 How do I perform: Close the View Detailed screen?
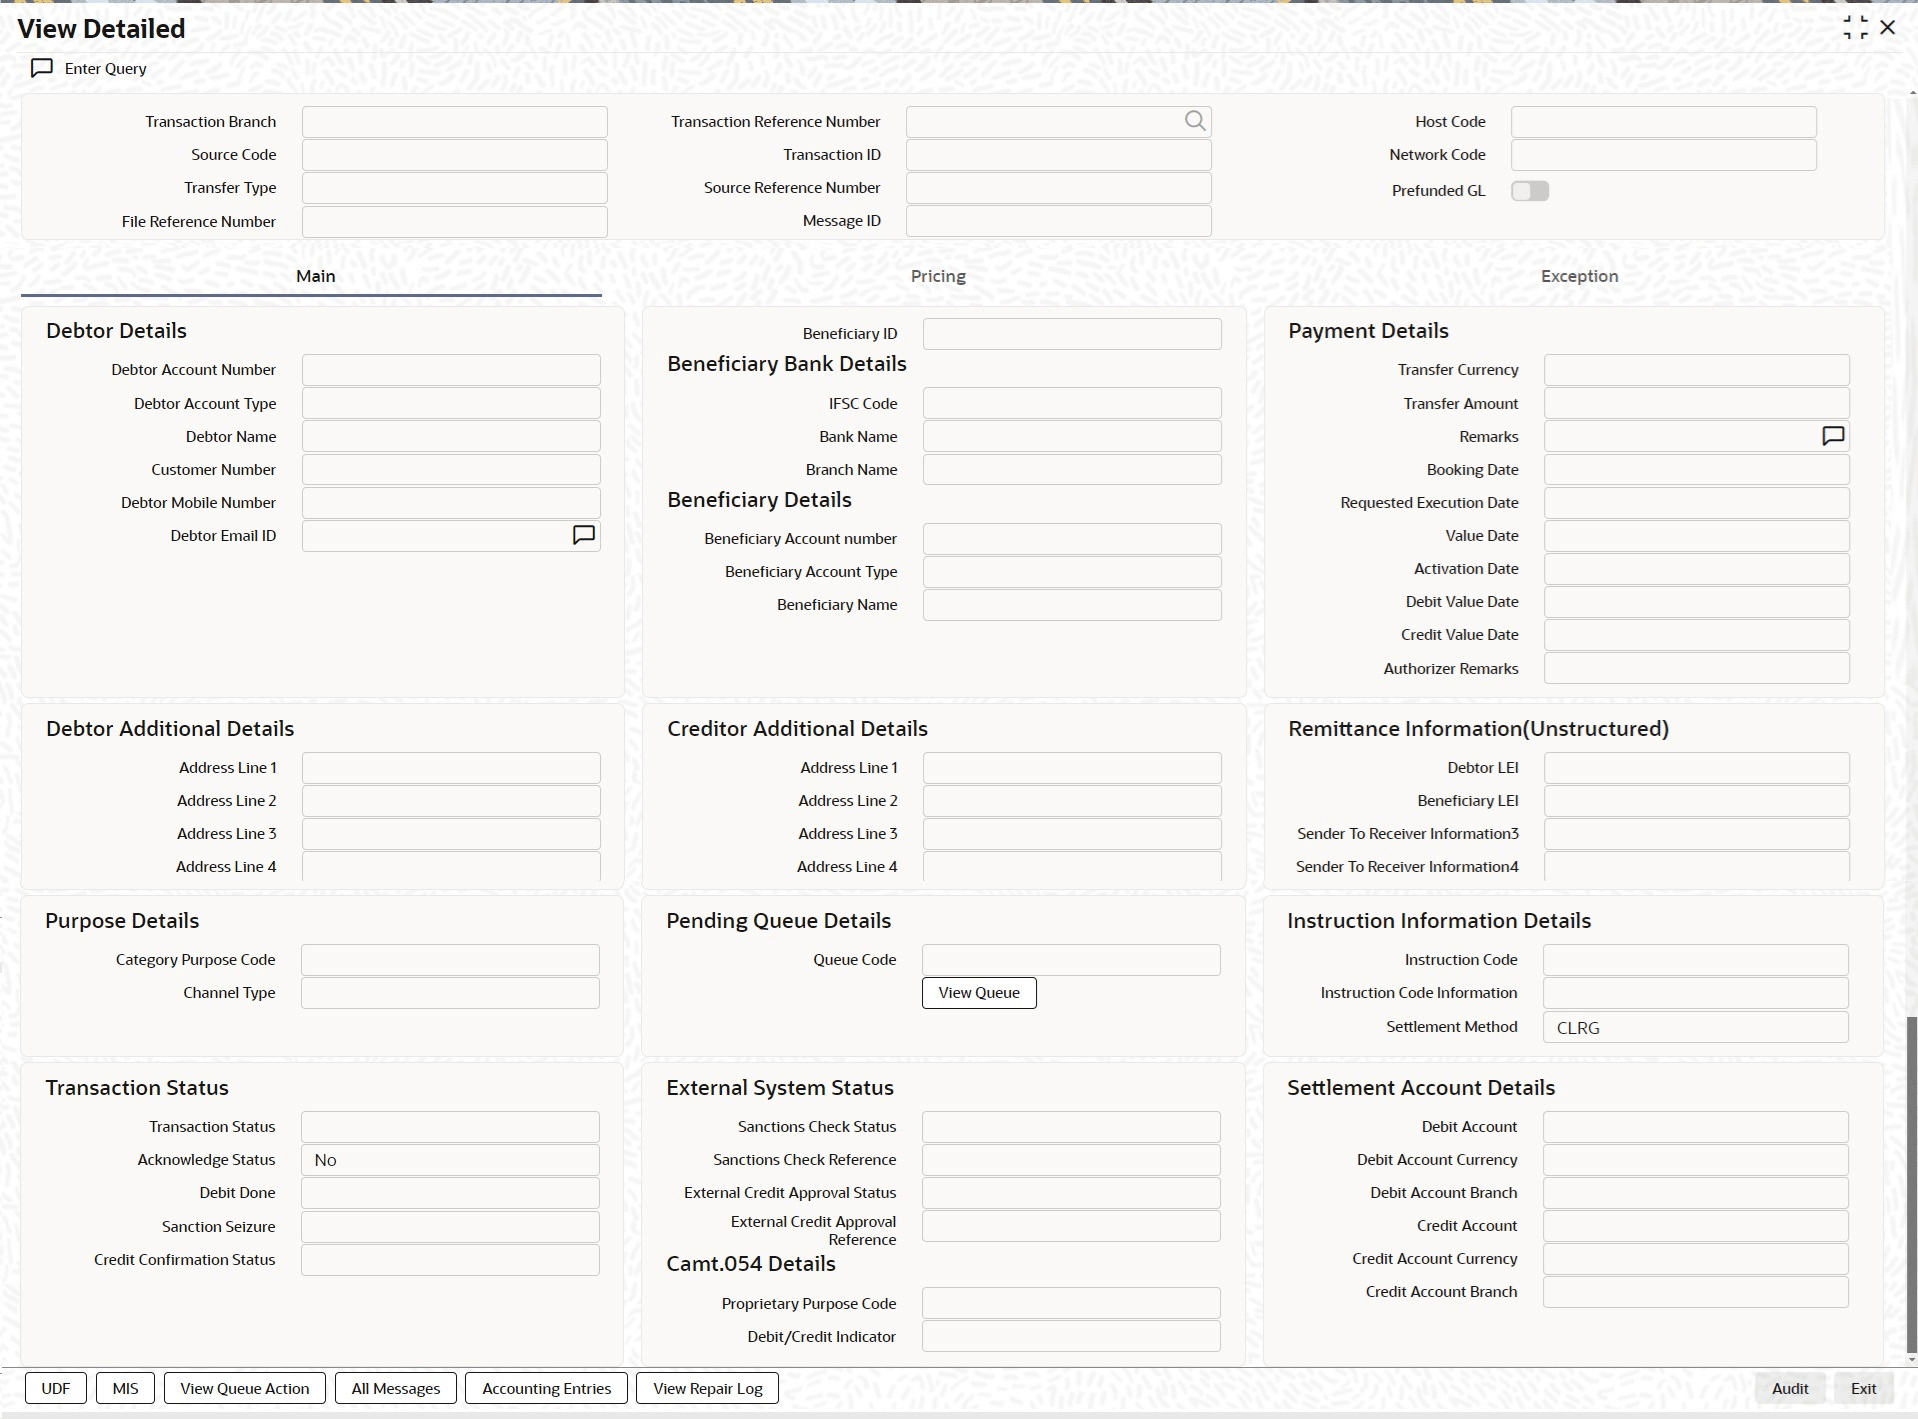(1888, 28)
